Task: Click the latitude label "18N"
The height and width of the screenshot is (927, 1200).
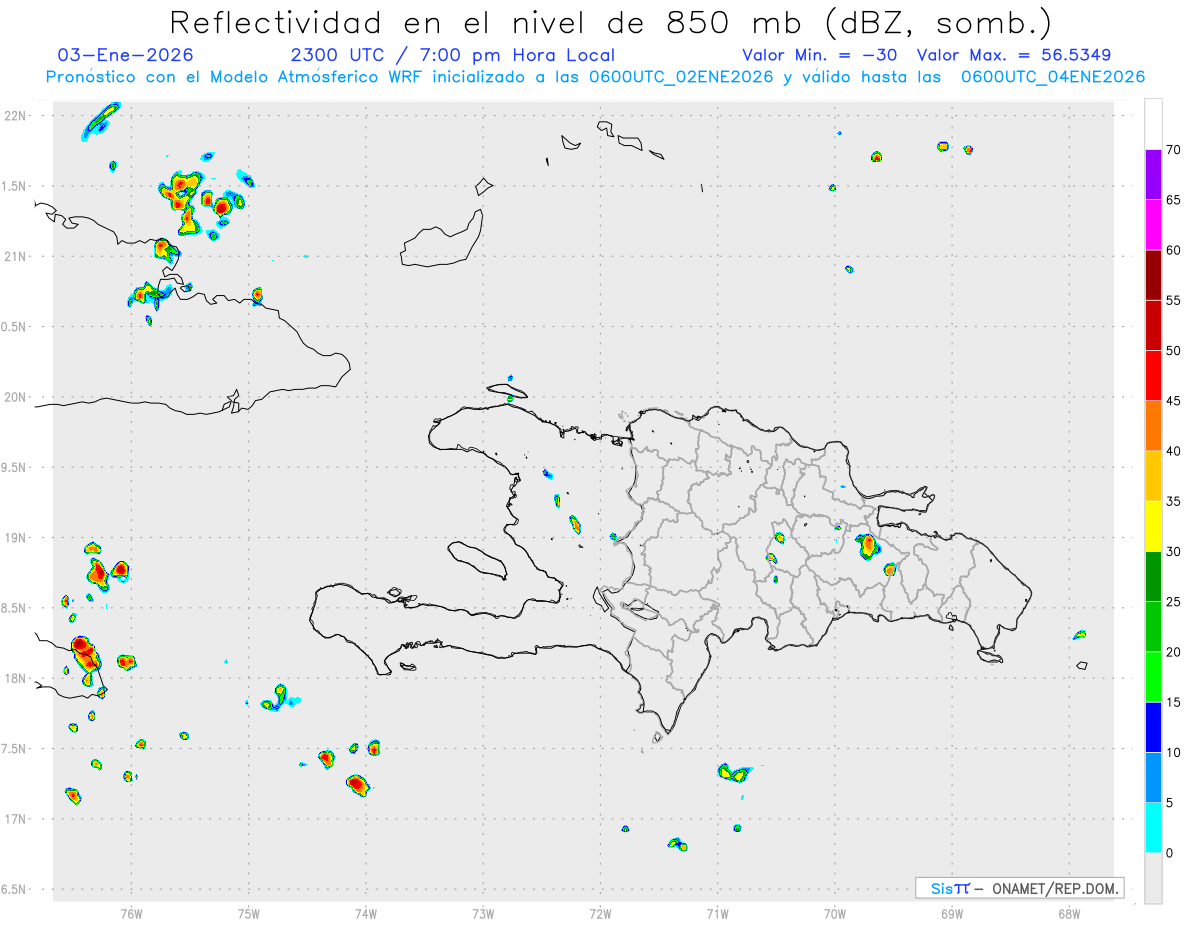Action: 16,678
